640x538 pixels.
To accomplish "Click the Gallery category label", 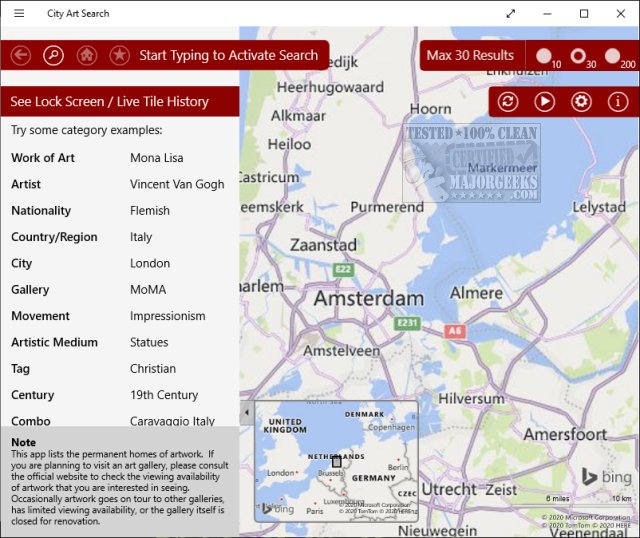I will [x=30, y=290].
